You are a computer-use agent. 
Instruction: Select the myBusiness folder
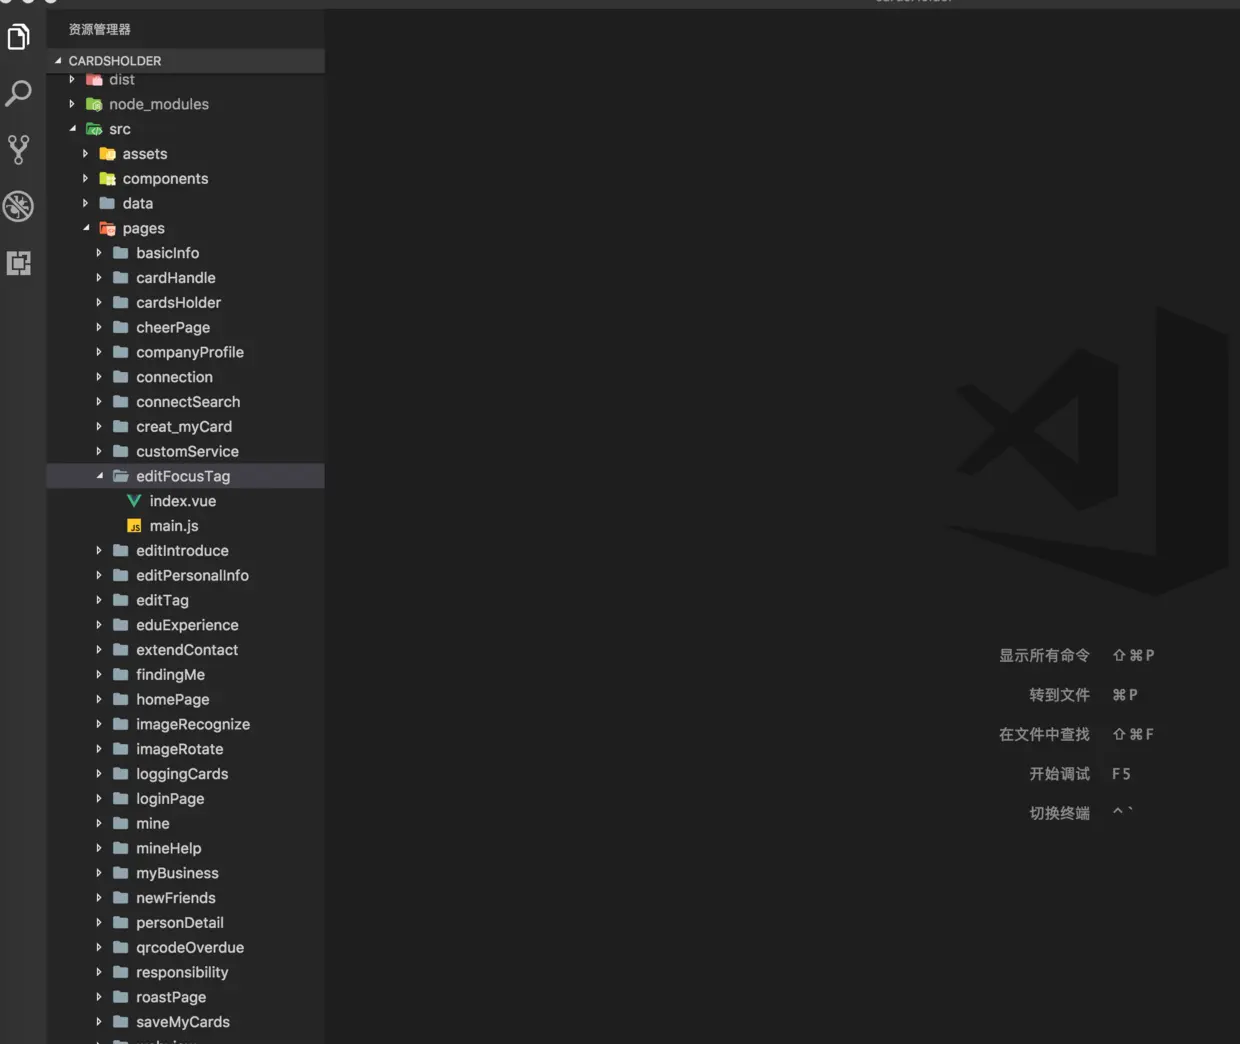pos(186,873)
